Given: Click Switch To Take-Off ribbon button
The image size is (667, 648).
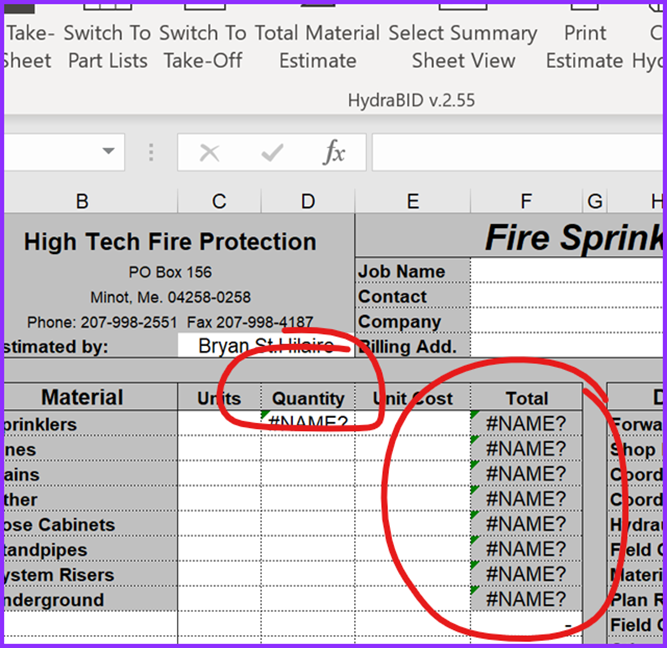Looking at the screenshot, I should click(x=203, y=46).
